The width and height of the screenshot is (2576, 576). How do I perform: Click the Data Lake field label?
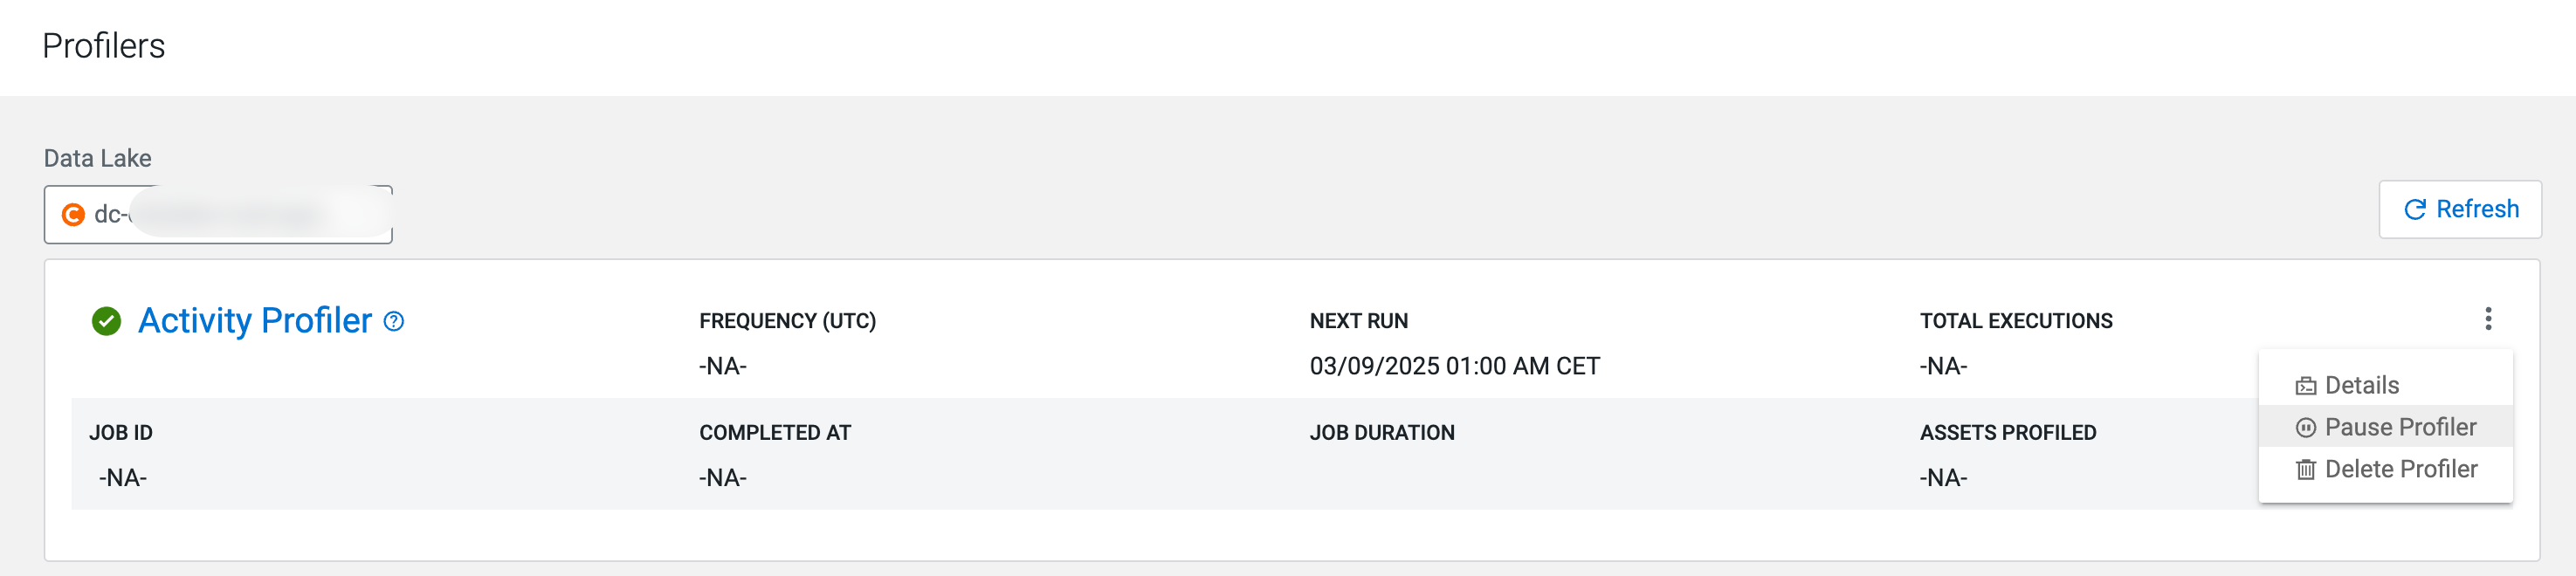[98, 158]
